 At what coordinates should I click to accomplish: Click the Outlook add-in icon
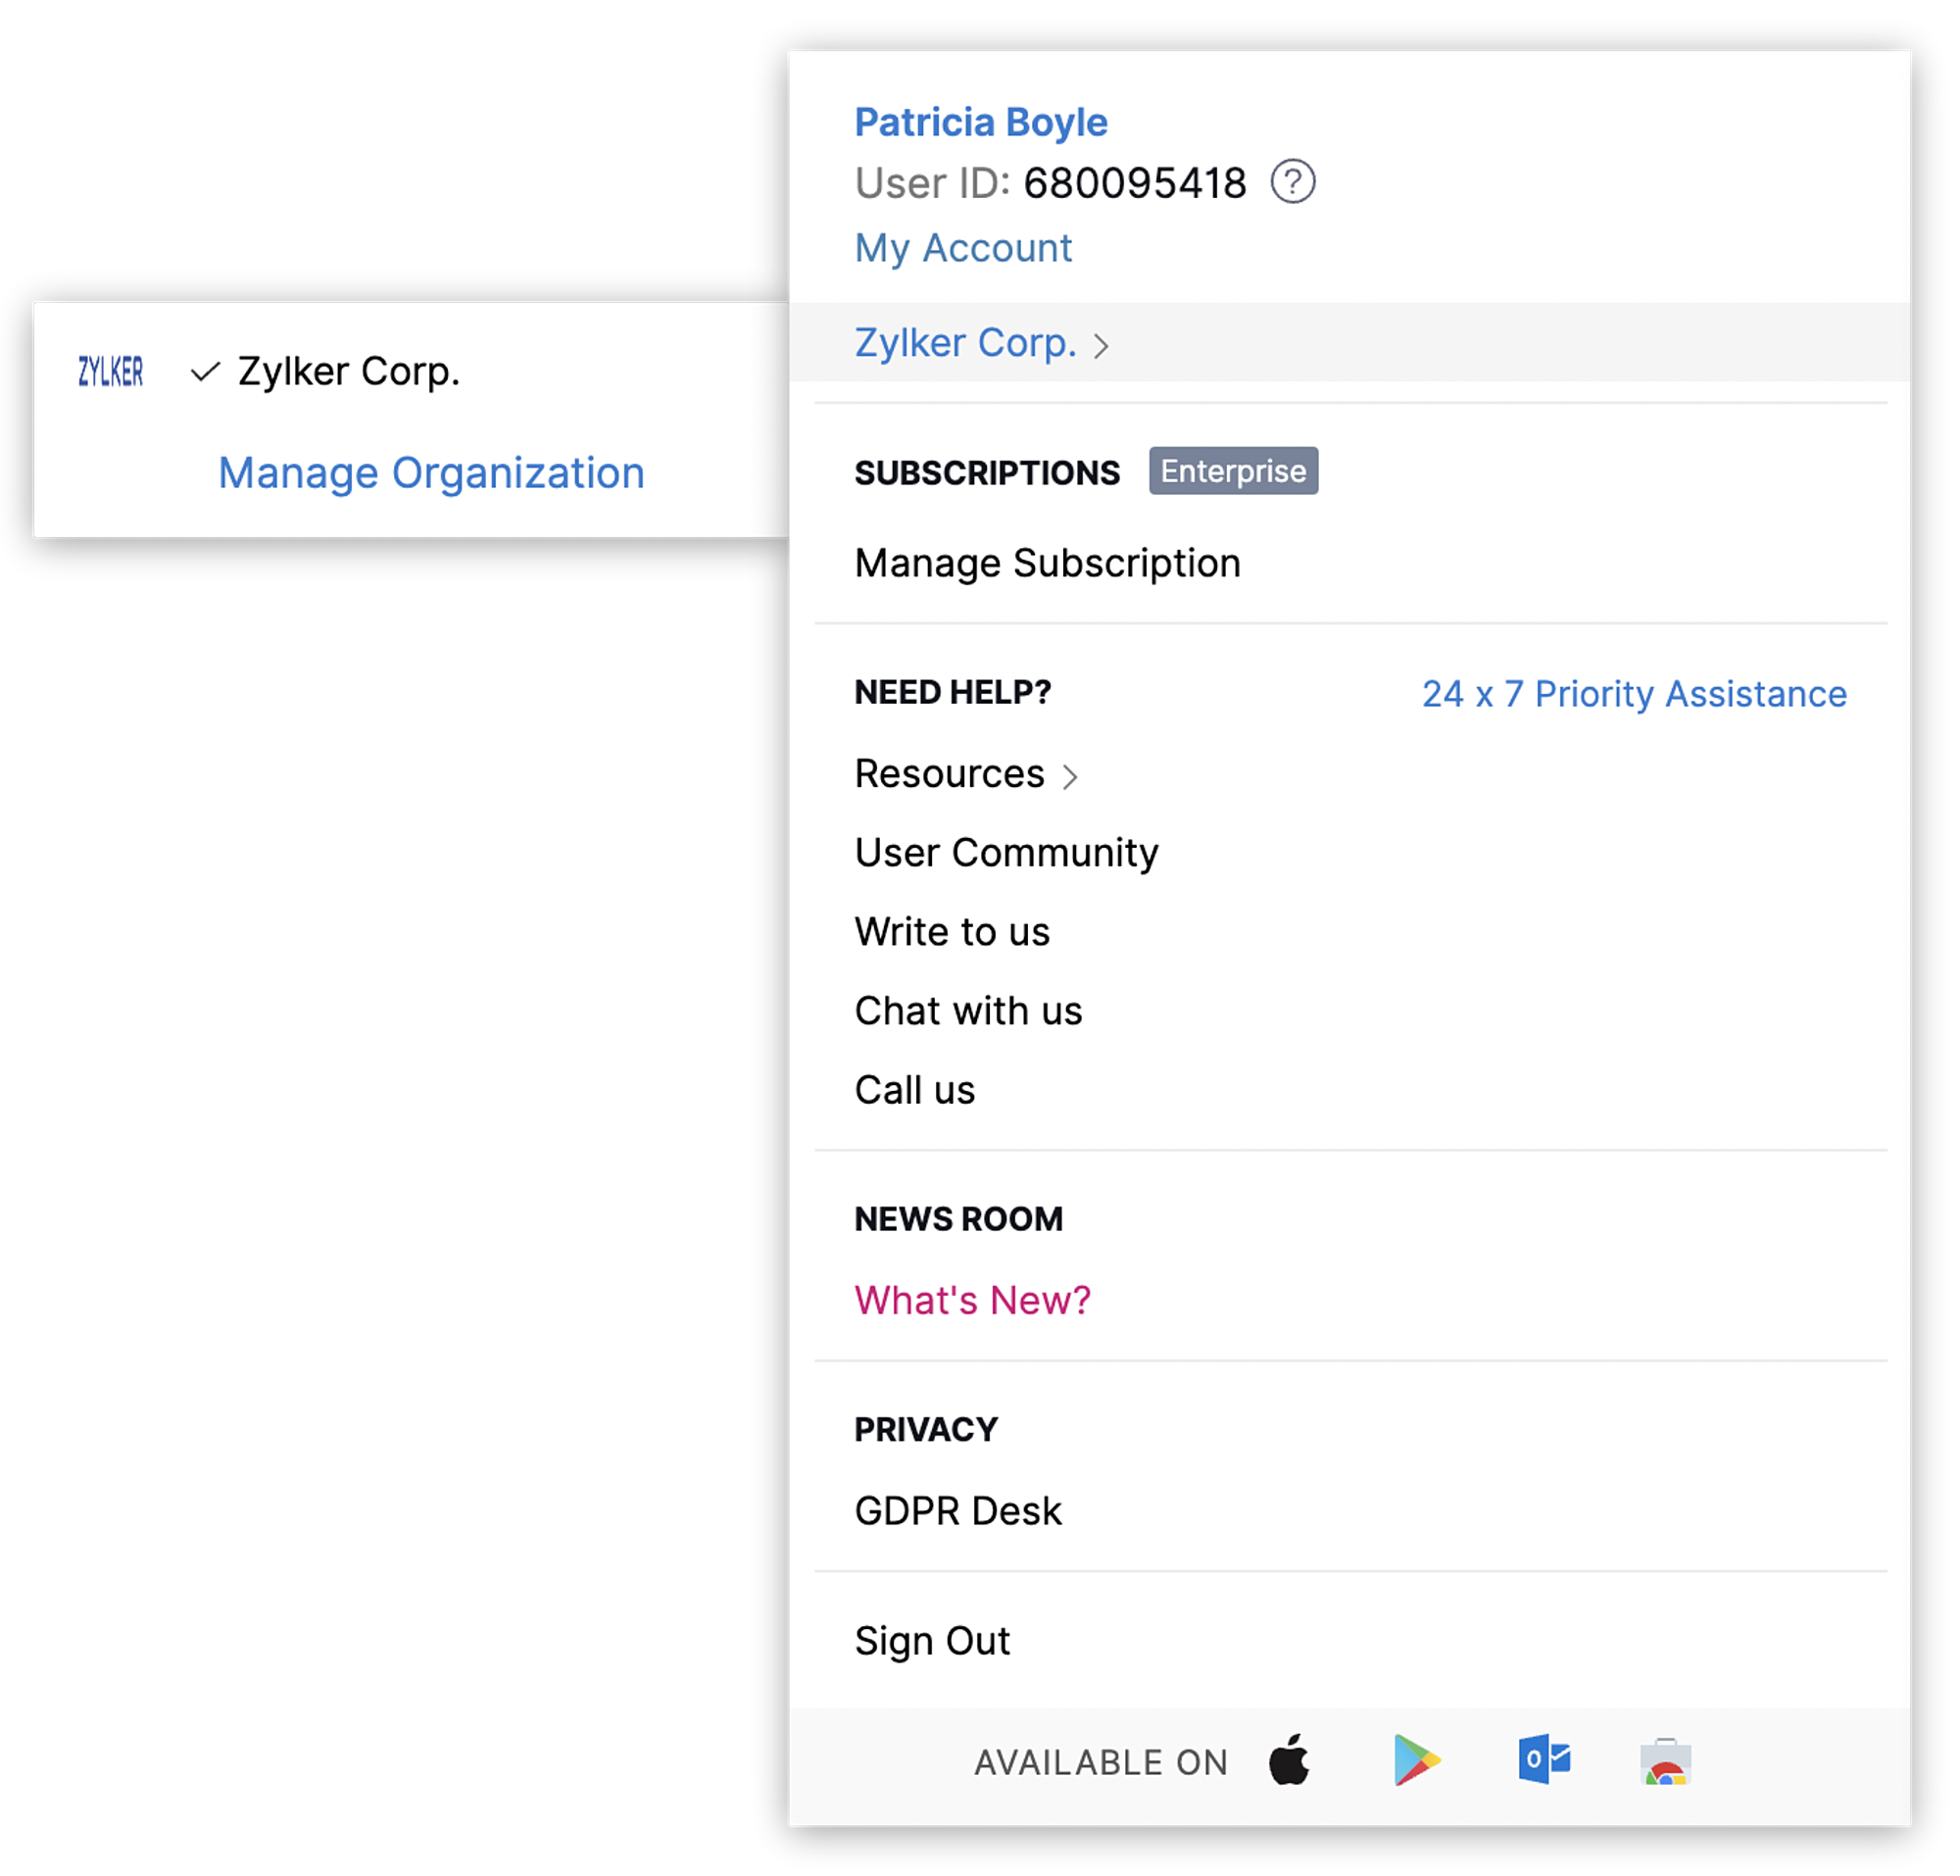tap(1543, 1760)
